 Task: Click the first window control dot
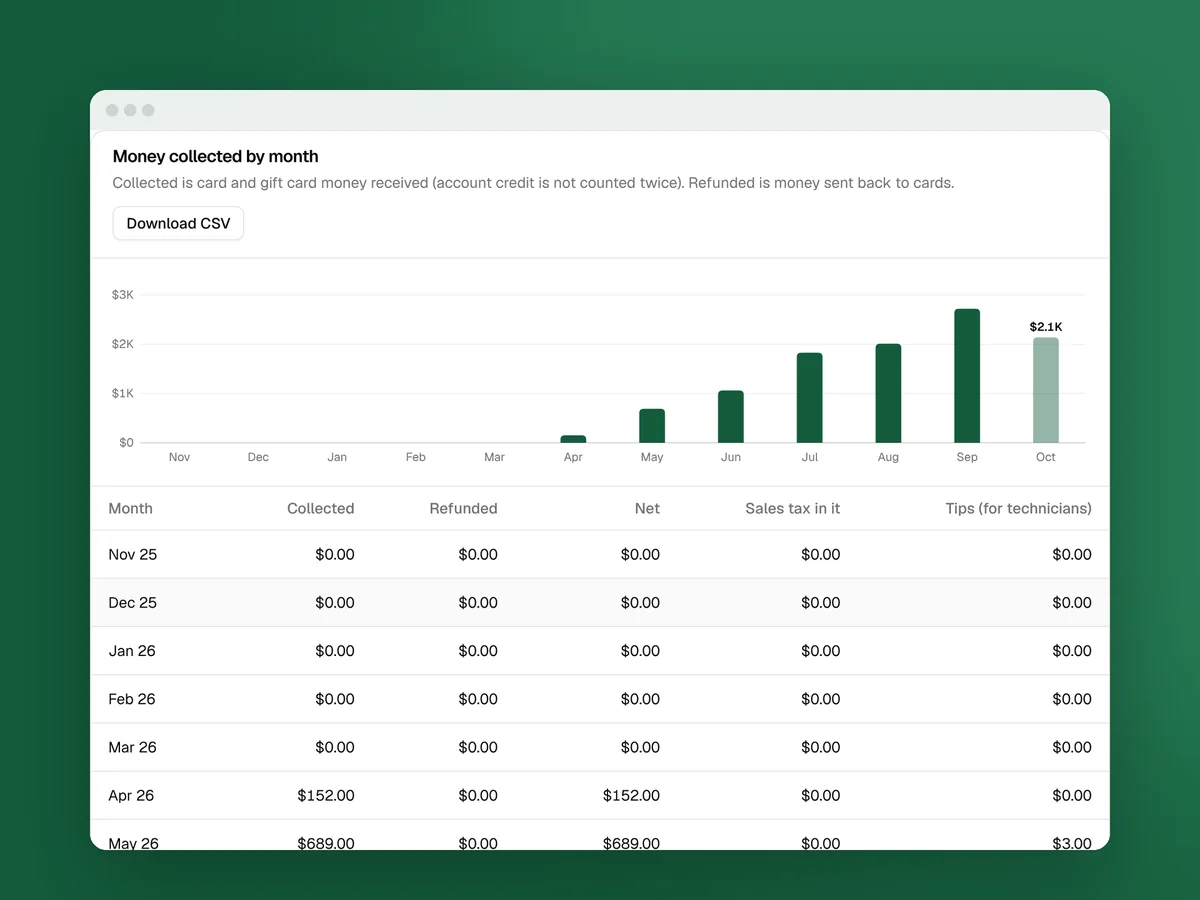pos(112,110)
